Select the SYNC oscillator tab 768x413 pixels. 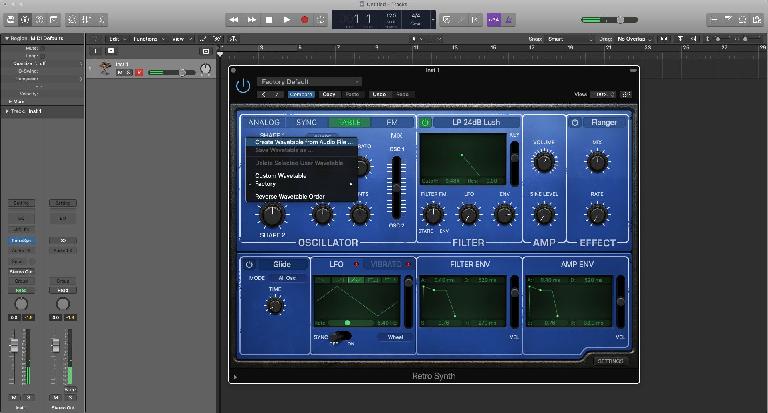tap(307, 122)
